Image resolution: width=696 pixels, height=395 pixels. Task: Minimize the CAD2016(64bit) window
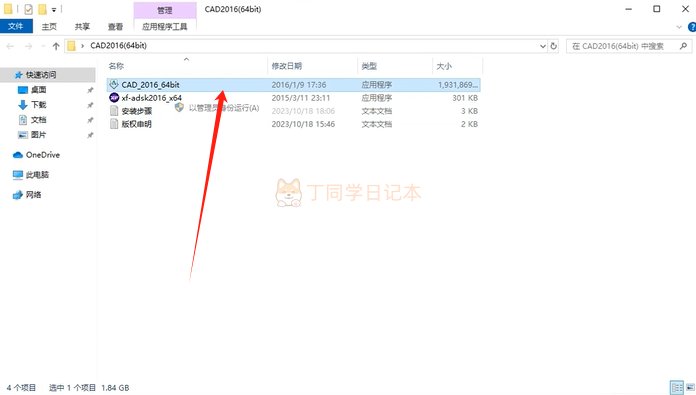tap(629, 9)
